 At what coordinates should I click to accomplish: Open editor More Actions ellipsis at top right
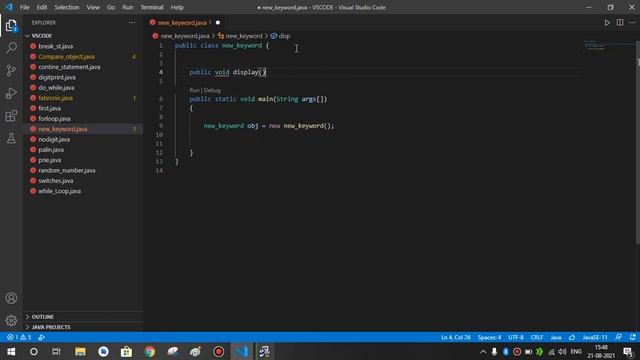[x=632, y=23]
